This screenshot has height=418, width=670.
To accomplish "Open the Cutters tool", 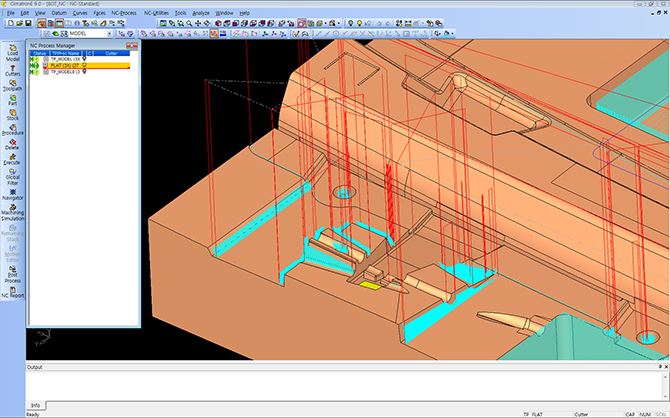I will coord(12,69).
